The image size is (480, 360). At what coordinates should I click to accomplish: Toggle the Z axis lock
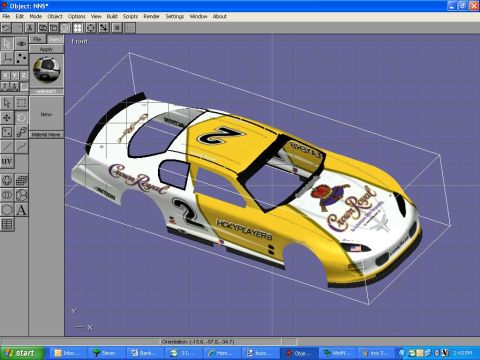tap(24, 75)
